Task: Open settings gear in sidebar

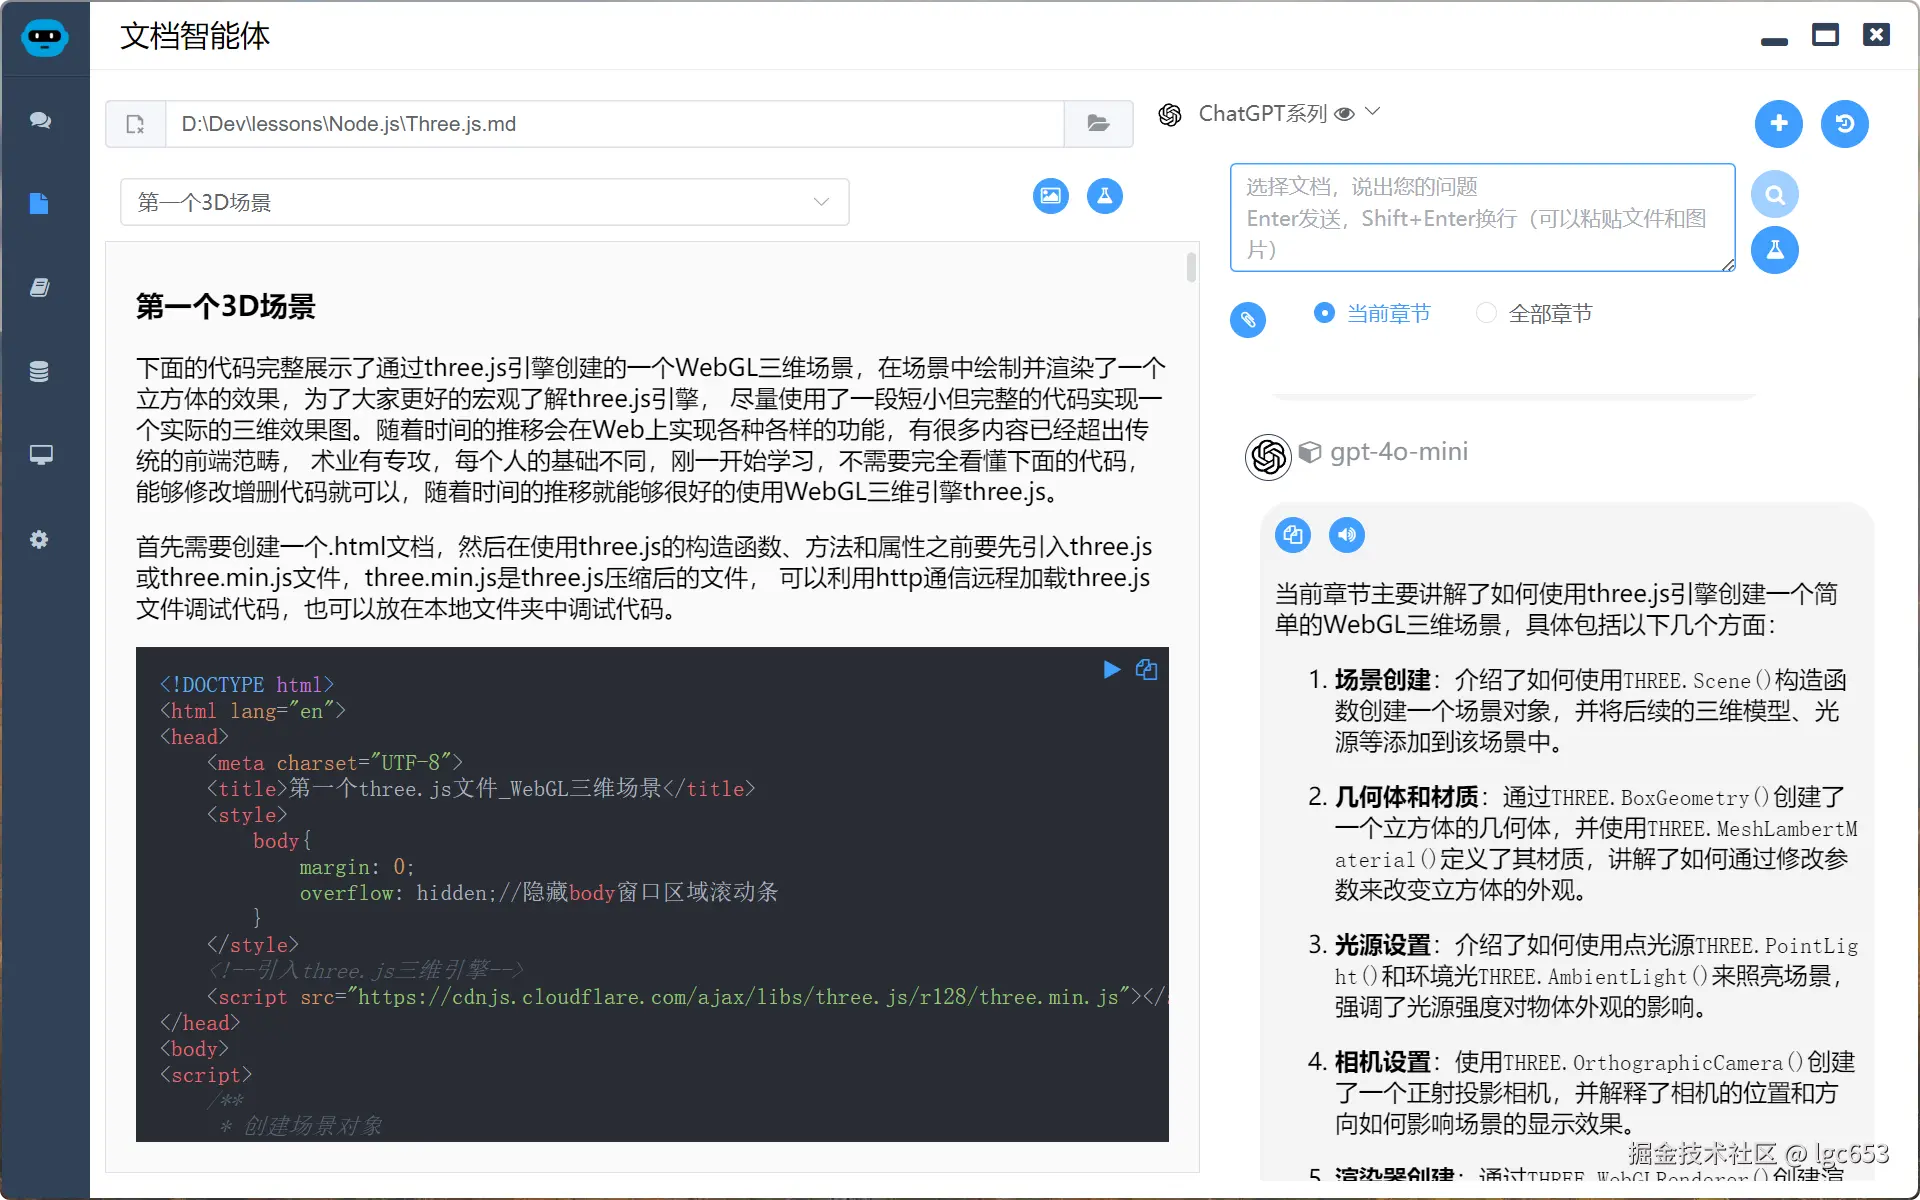Action: pos(40,540)
